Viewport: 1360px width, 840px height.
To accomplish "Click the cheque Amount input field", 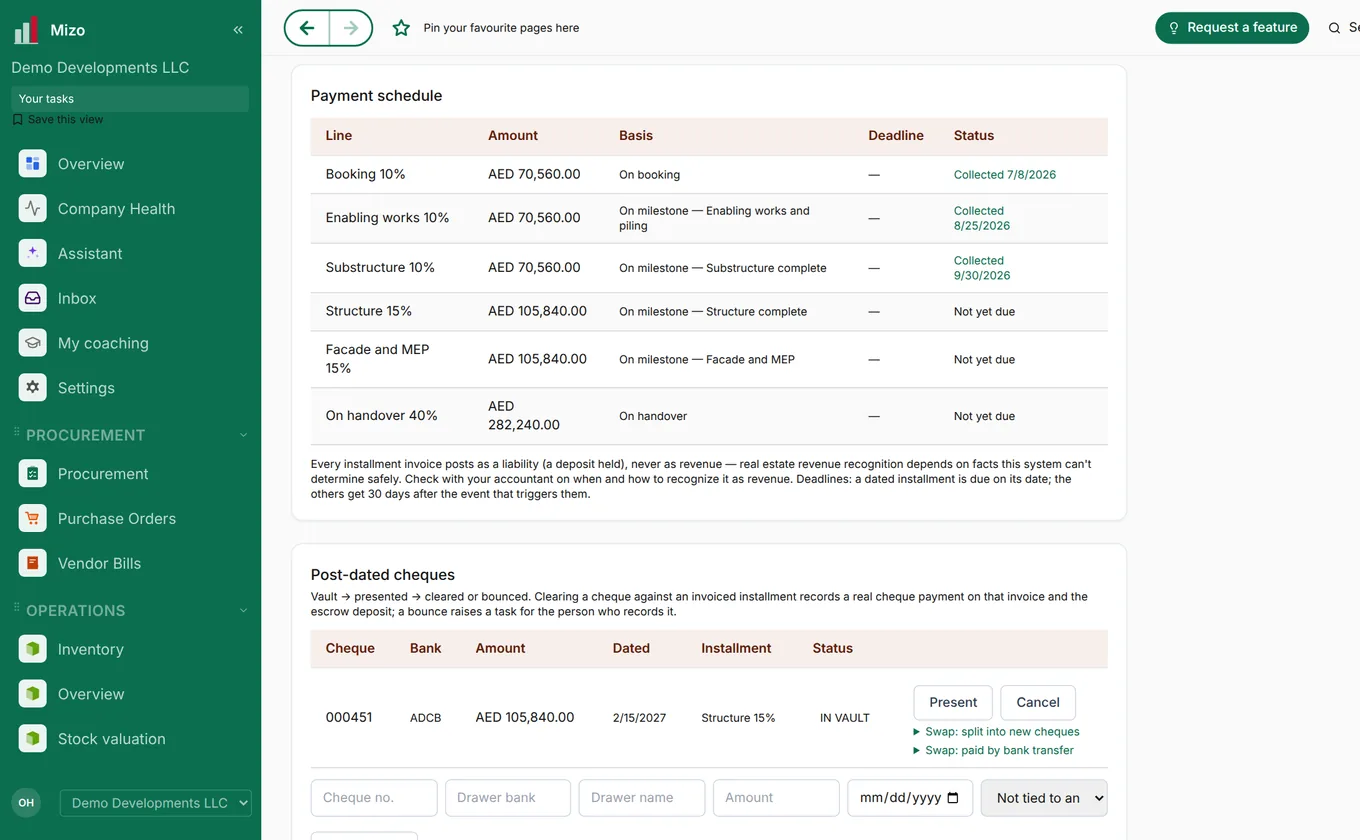I will tap(776, 798).
